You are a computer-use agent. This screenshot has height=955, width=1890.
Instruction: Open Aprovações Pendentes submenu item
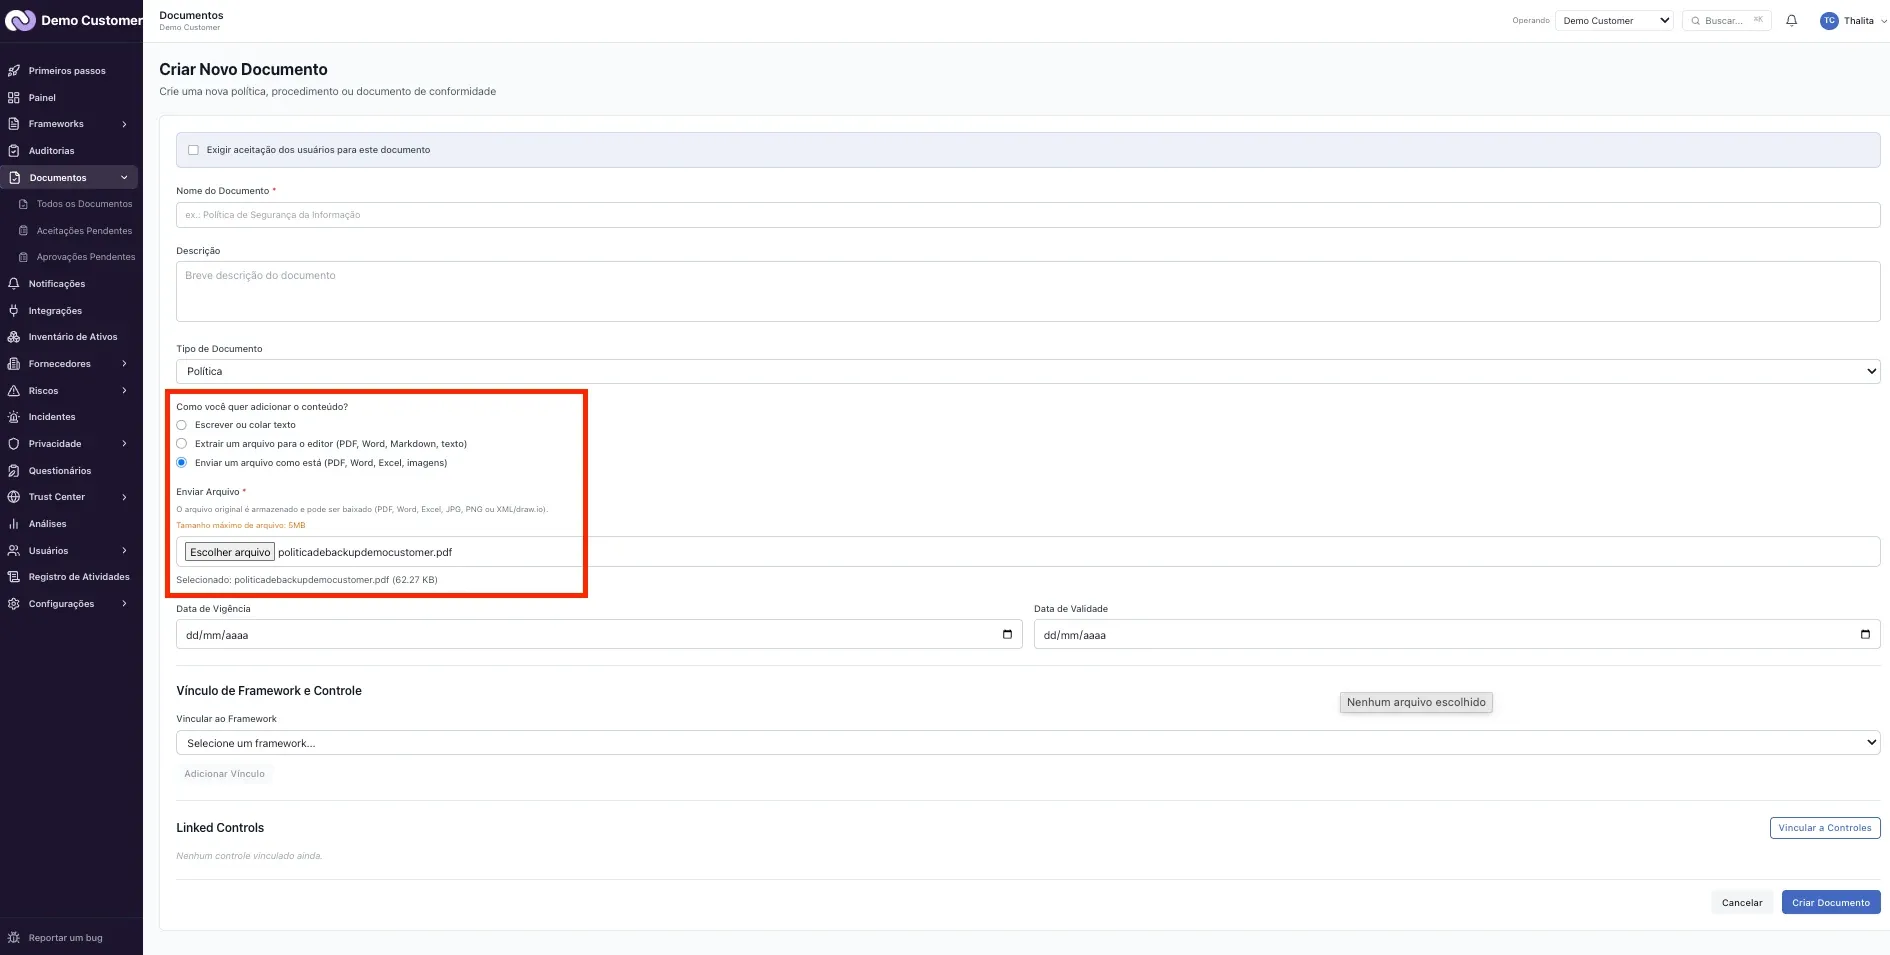(76, 257)
